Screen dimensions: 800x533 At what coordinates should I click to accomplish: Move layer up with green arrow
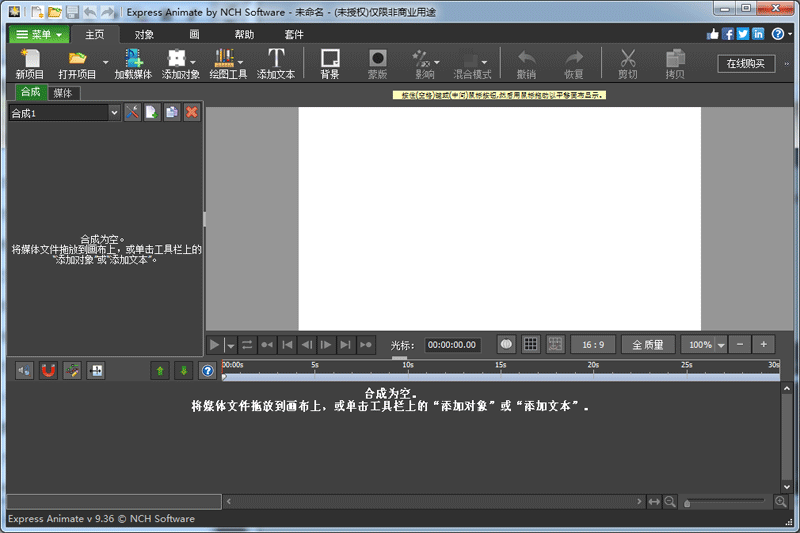[x=160, y=371]
